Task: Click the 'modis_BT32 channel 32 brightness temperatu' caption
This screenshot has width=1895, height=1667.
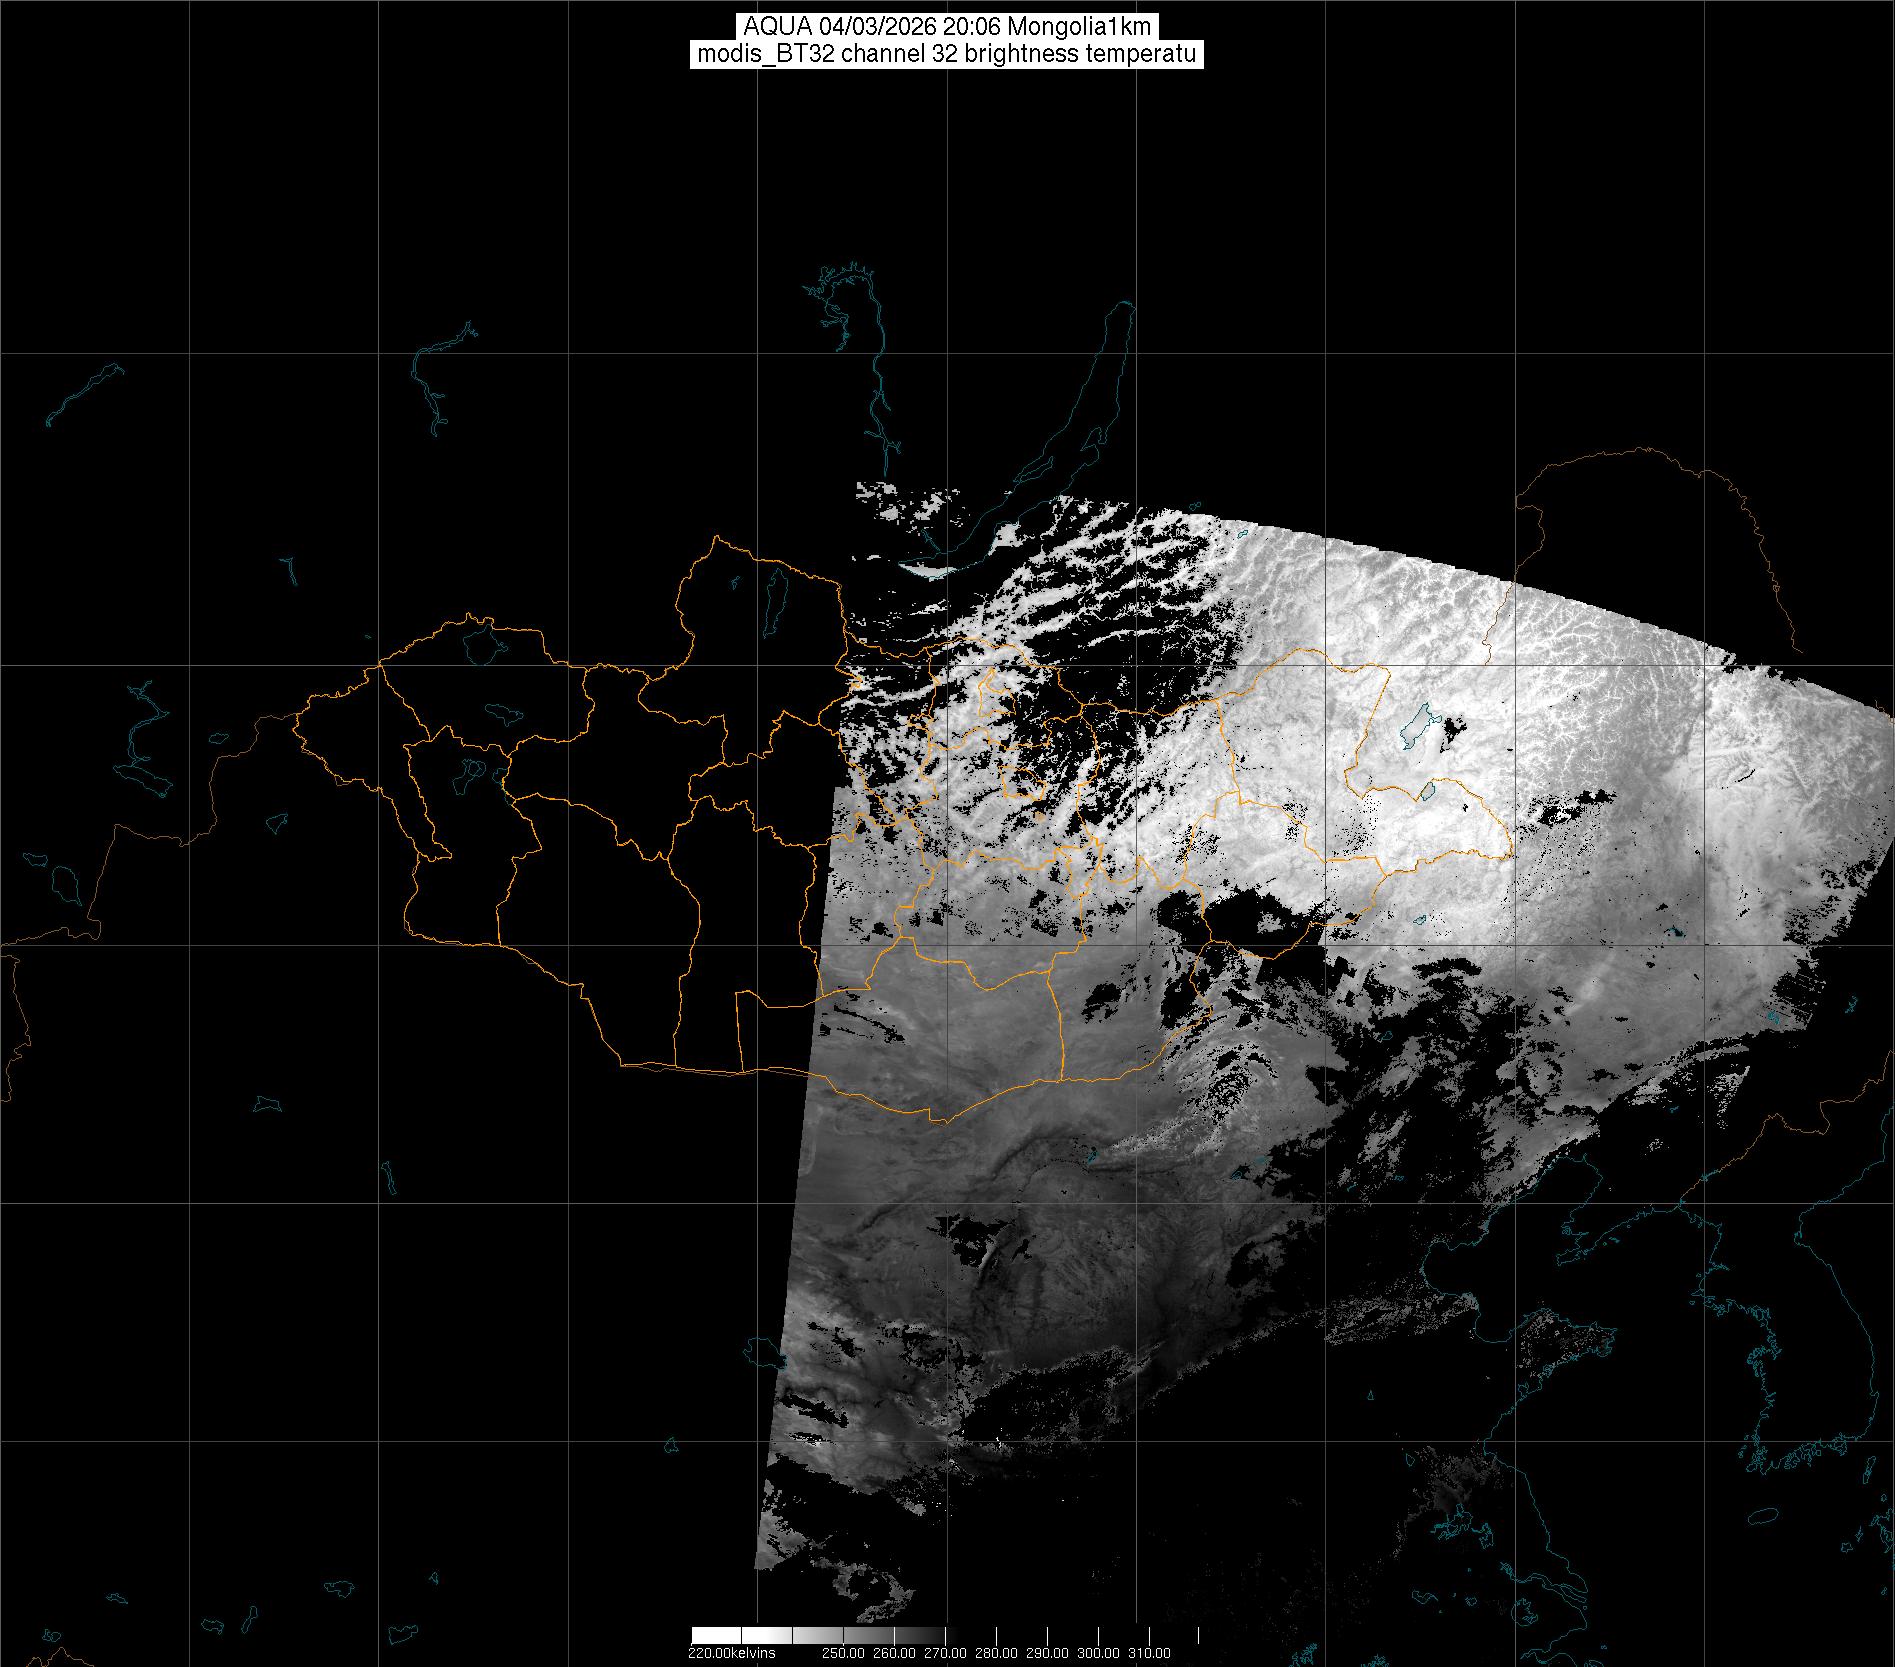Action: pos(947,54)
